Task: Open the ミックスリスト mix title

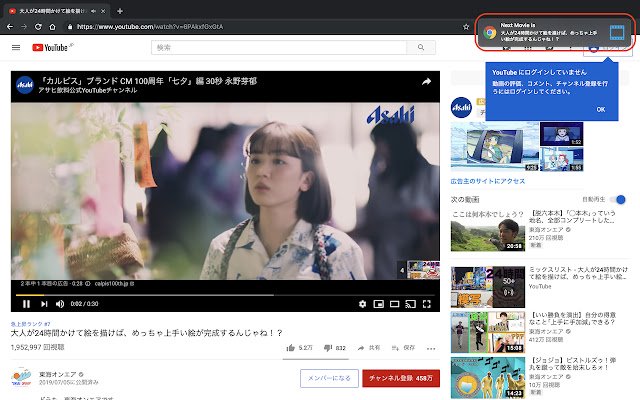Action: [x=578, y=273]
